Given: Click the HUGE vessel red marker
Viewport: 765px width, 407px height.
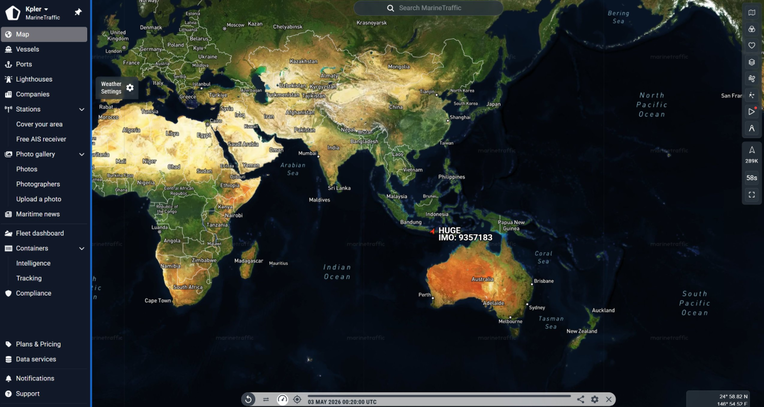Looking at the screenshot, I should point(432,231).
